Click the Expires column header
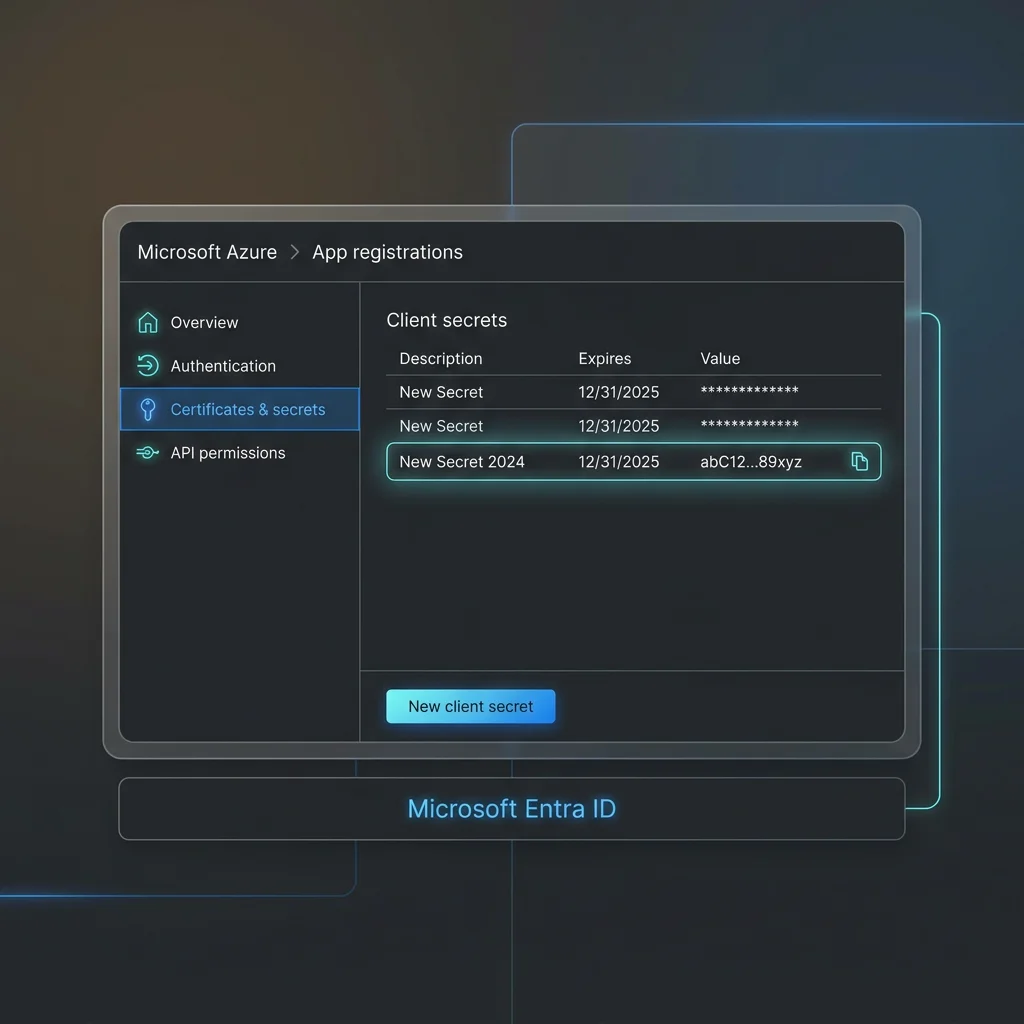 pyautogui.click(x=605, y=359)
